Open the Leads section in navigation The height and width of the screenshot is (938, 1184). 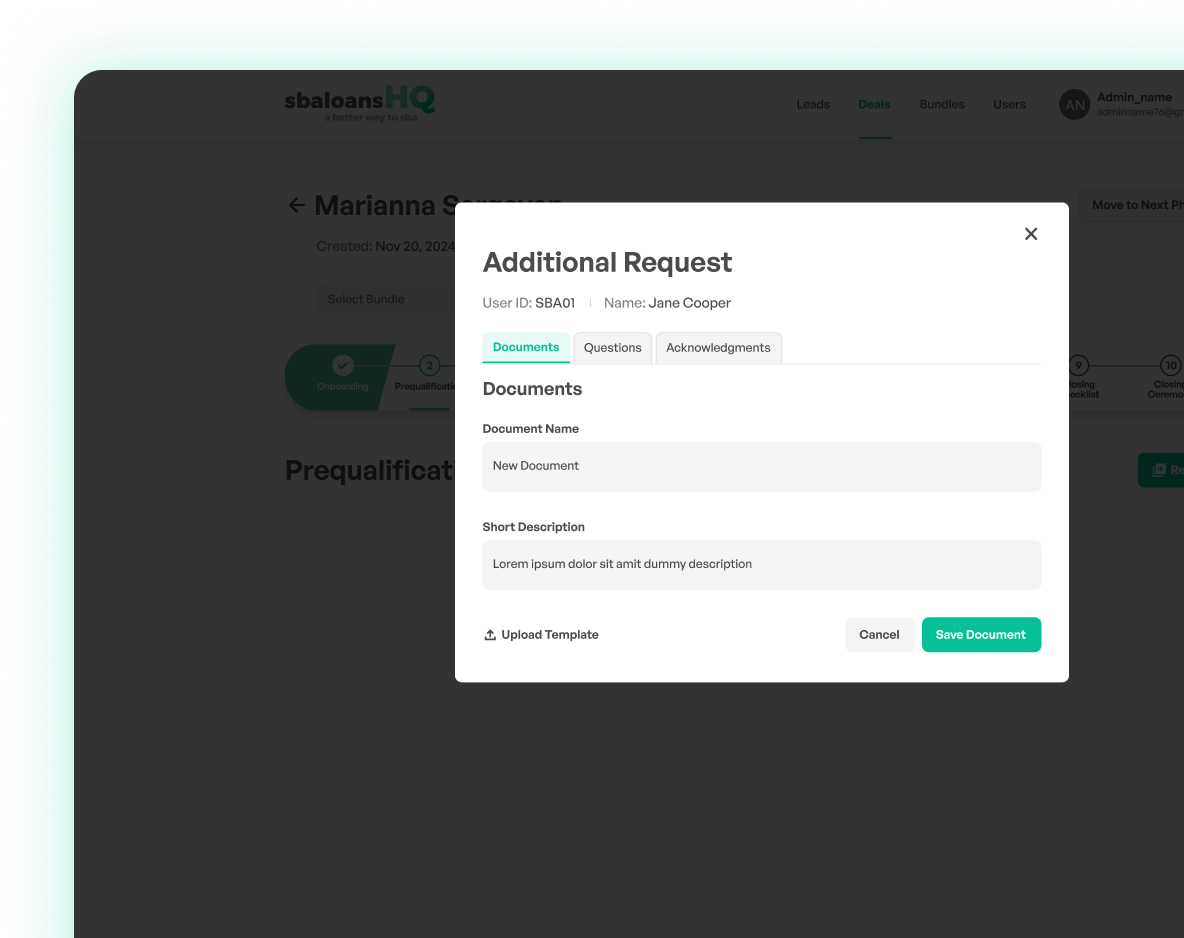pos(813,104)
